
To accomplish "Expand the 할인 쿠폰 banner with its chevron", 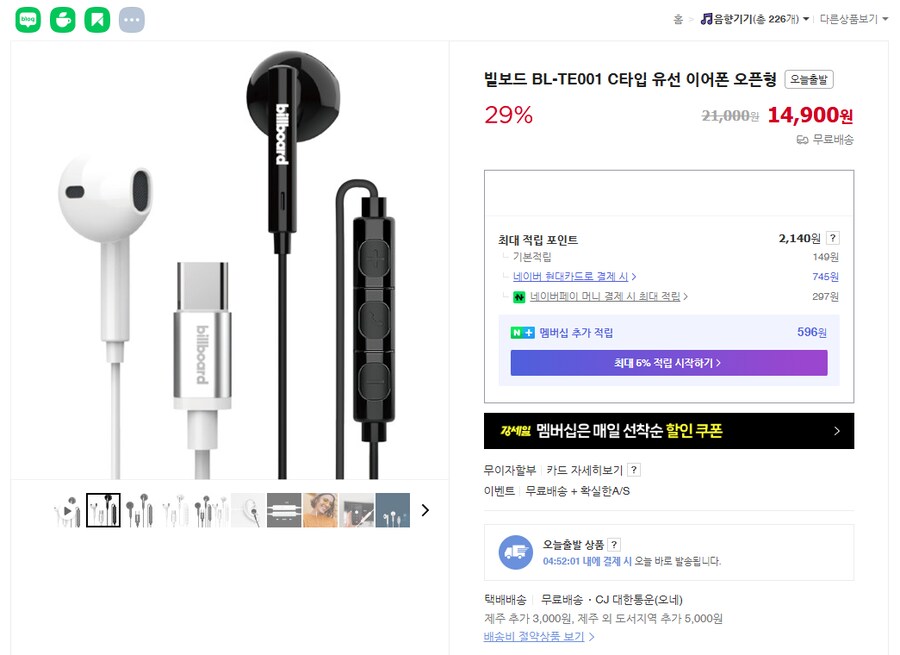I will point(838,431).
